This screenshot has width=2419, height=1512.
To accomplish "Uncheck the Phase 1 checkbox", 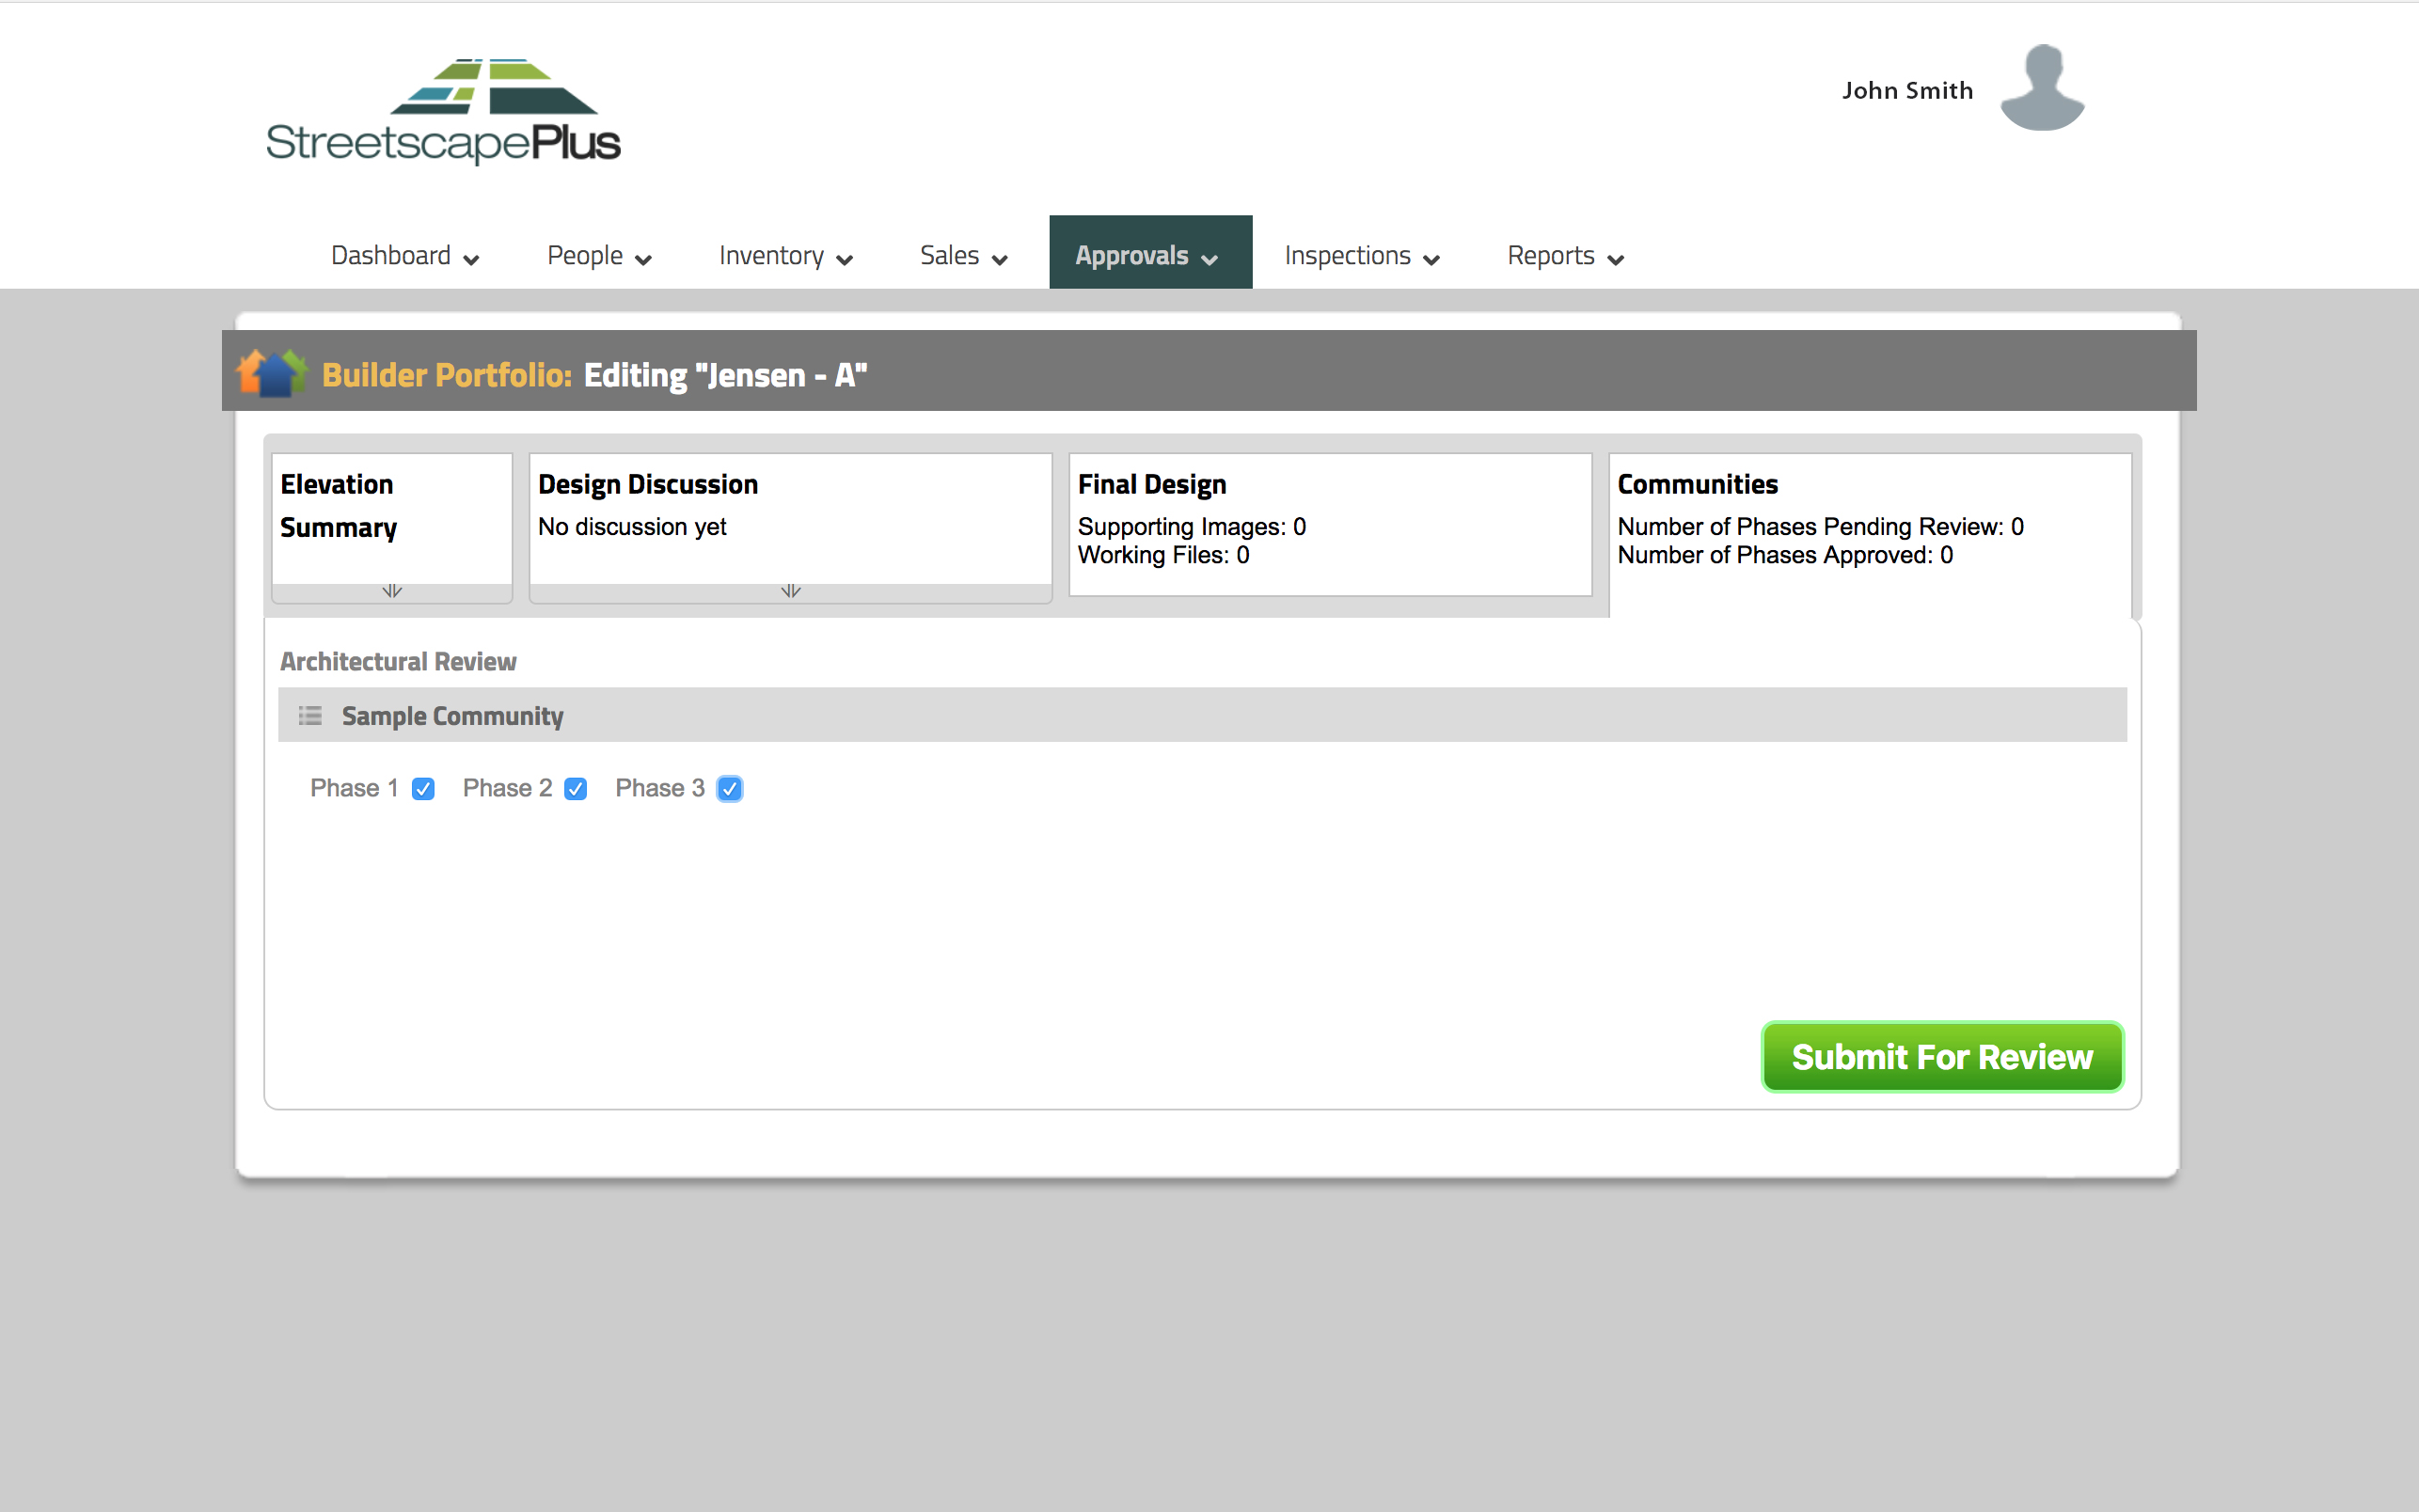I will (423, 789).
